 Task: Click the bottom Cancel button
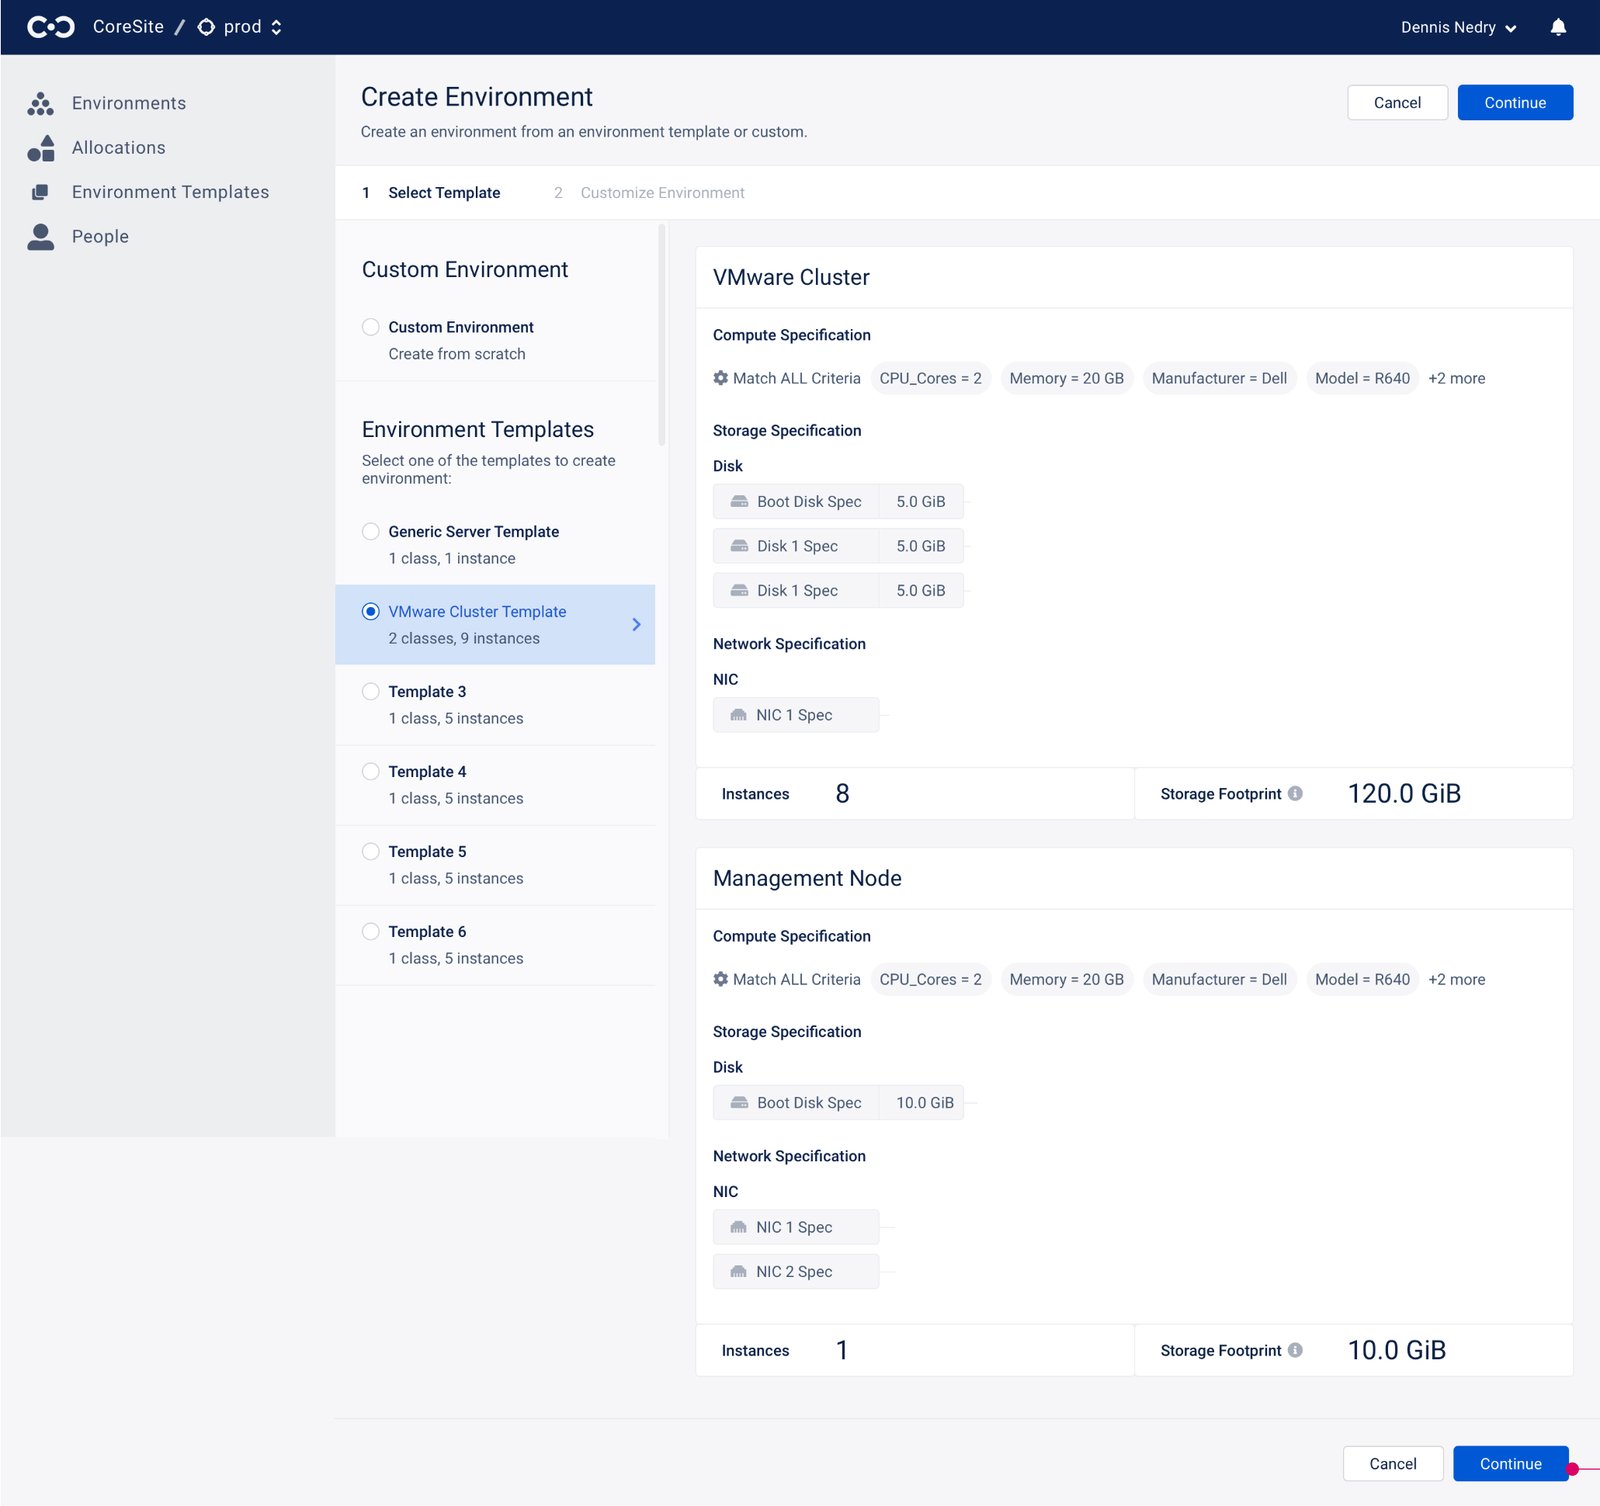coord(1392,1463)
